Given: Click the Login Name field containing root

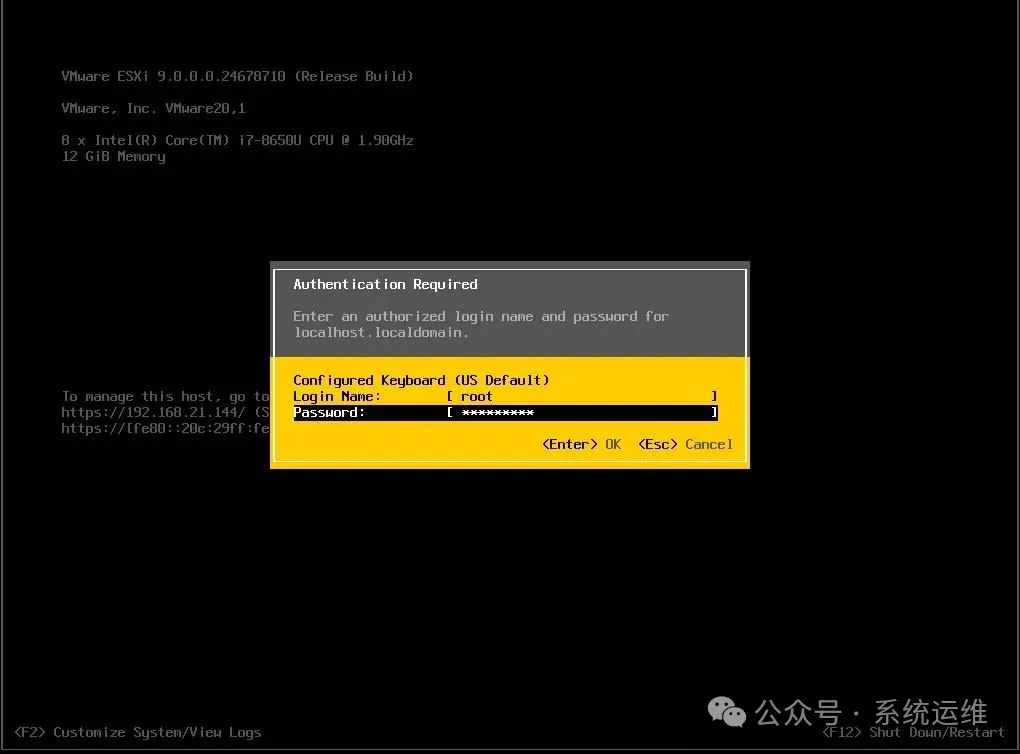Looking at the screenshot, I should (583, 396).
